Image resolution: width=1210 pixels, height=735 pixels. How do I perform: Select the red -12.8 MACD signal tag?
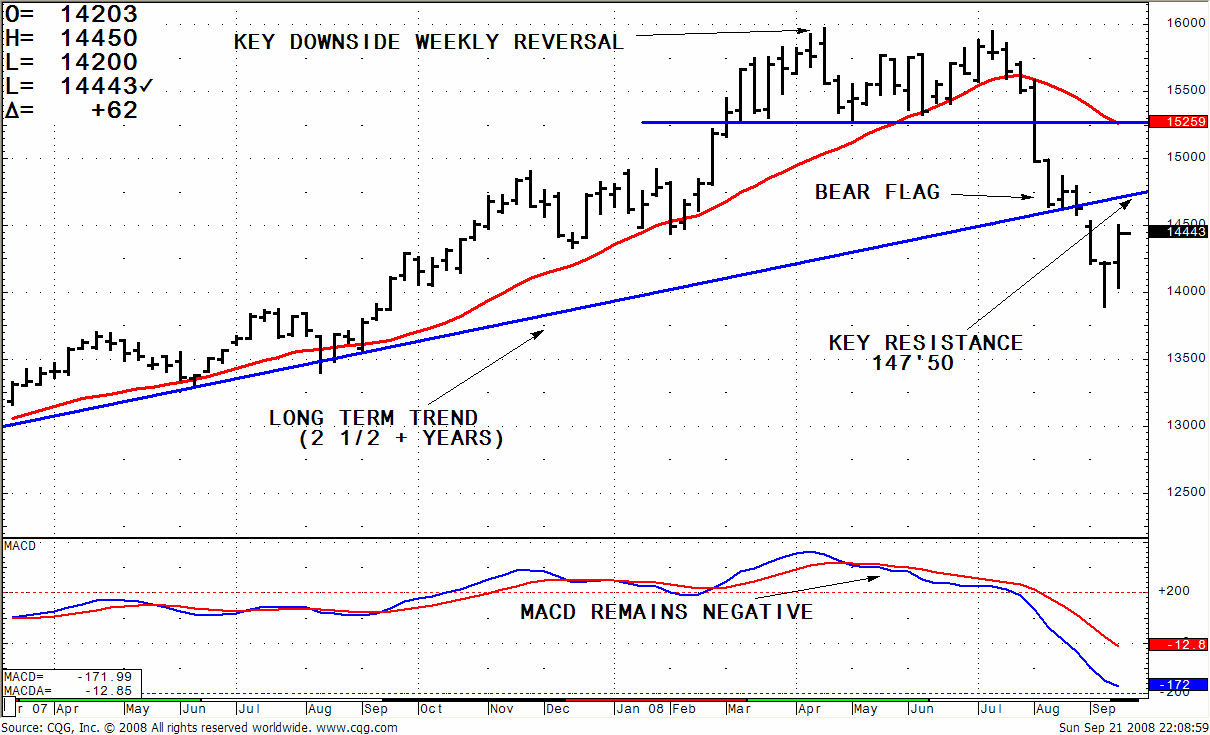pyautogui.click(x=1179, y=645)
